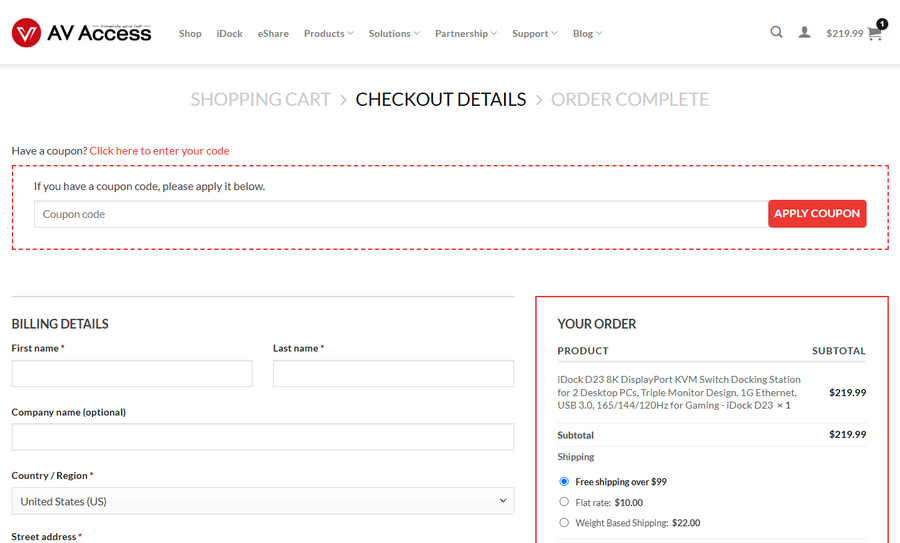Navigate to eShare in navigation

click(273, 33)
